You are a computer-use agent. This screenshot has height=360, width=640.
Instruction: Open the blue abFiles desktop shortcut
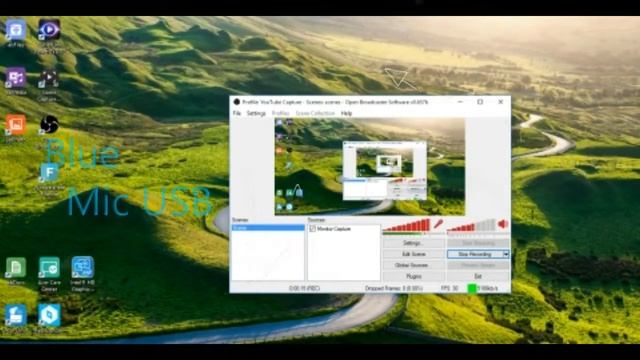click(x=16, y=30)
